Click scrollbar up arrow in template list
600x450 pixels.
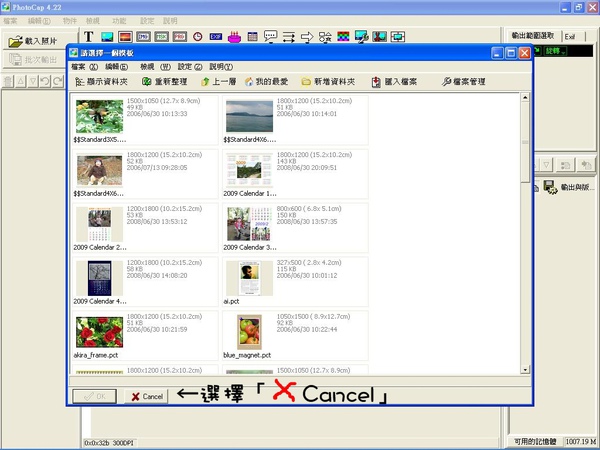pyautogui.click(x=525, y=98)
